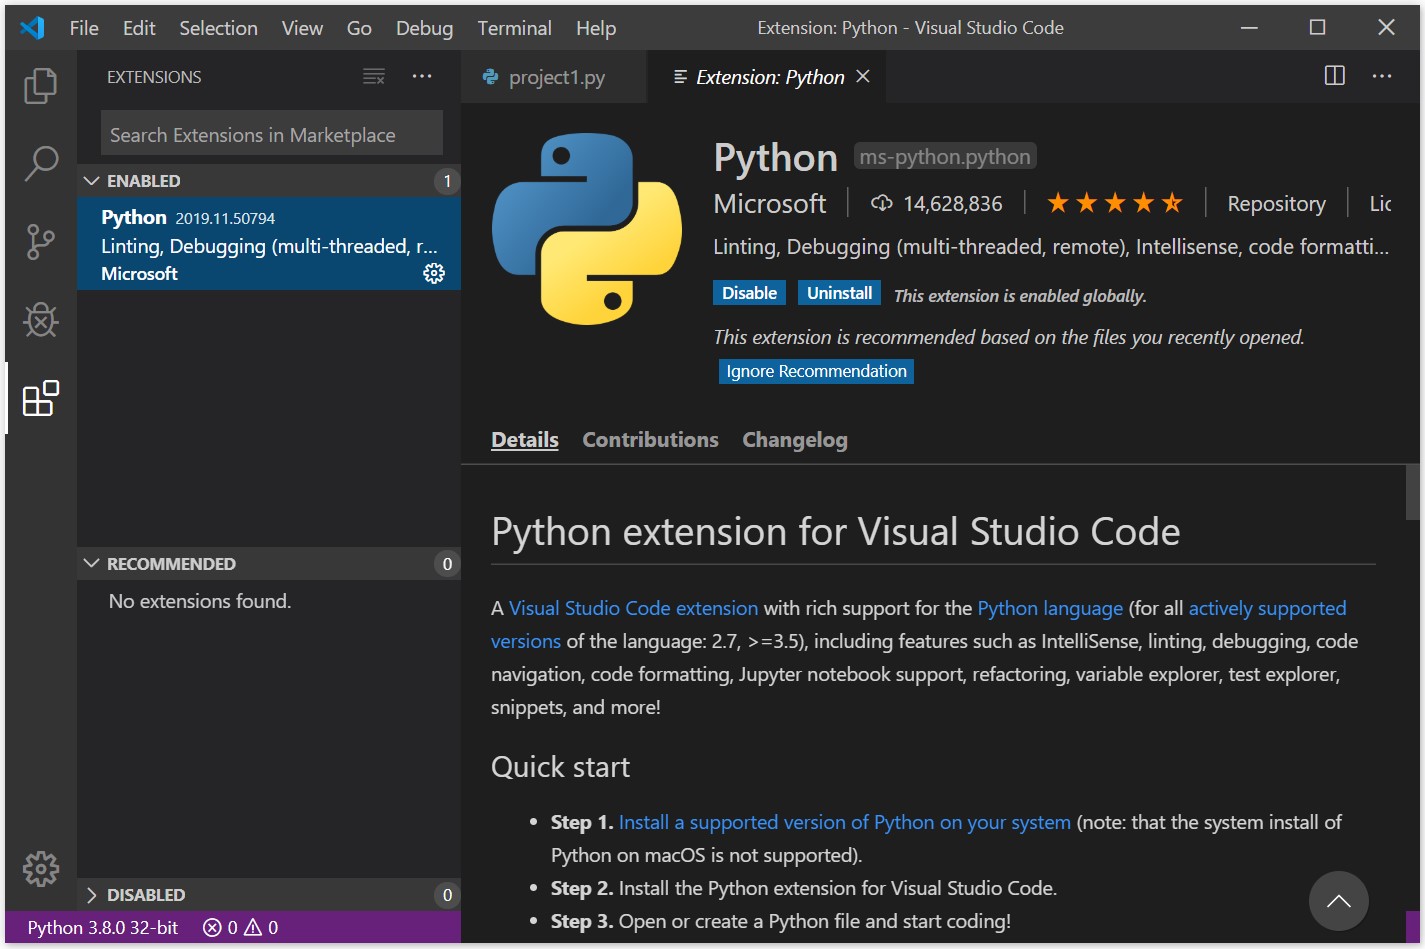Switch to the project1.py tab
This screenshot has height=949, width=1425.
click(554, 77)
